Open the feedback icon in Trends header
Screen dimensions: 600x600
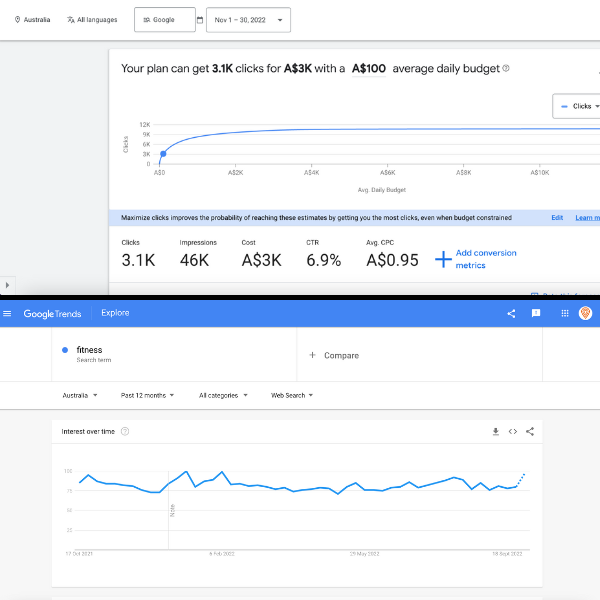click(536, 313)
